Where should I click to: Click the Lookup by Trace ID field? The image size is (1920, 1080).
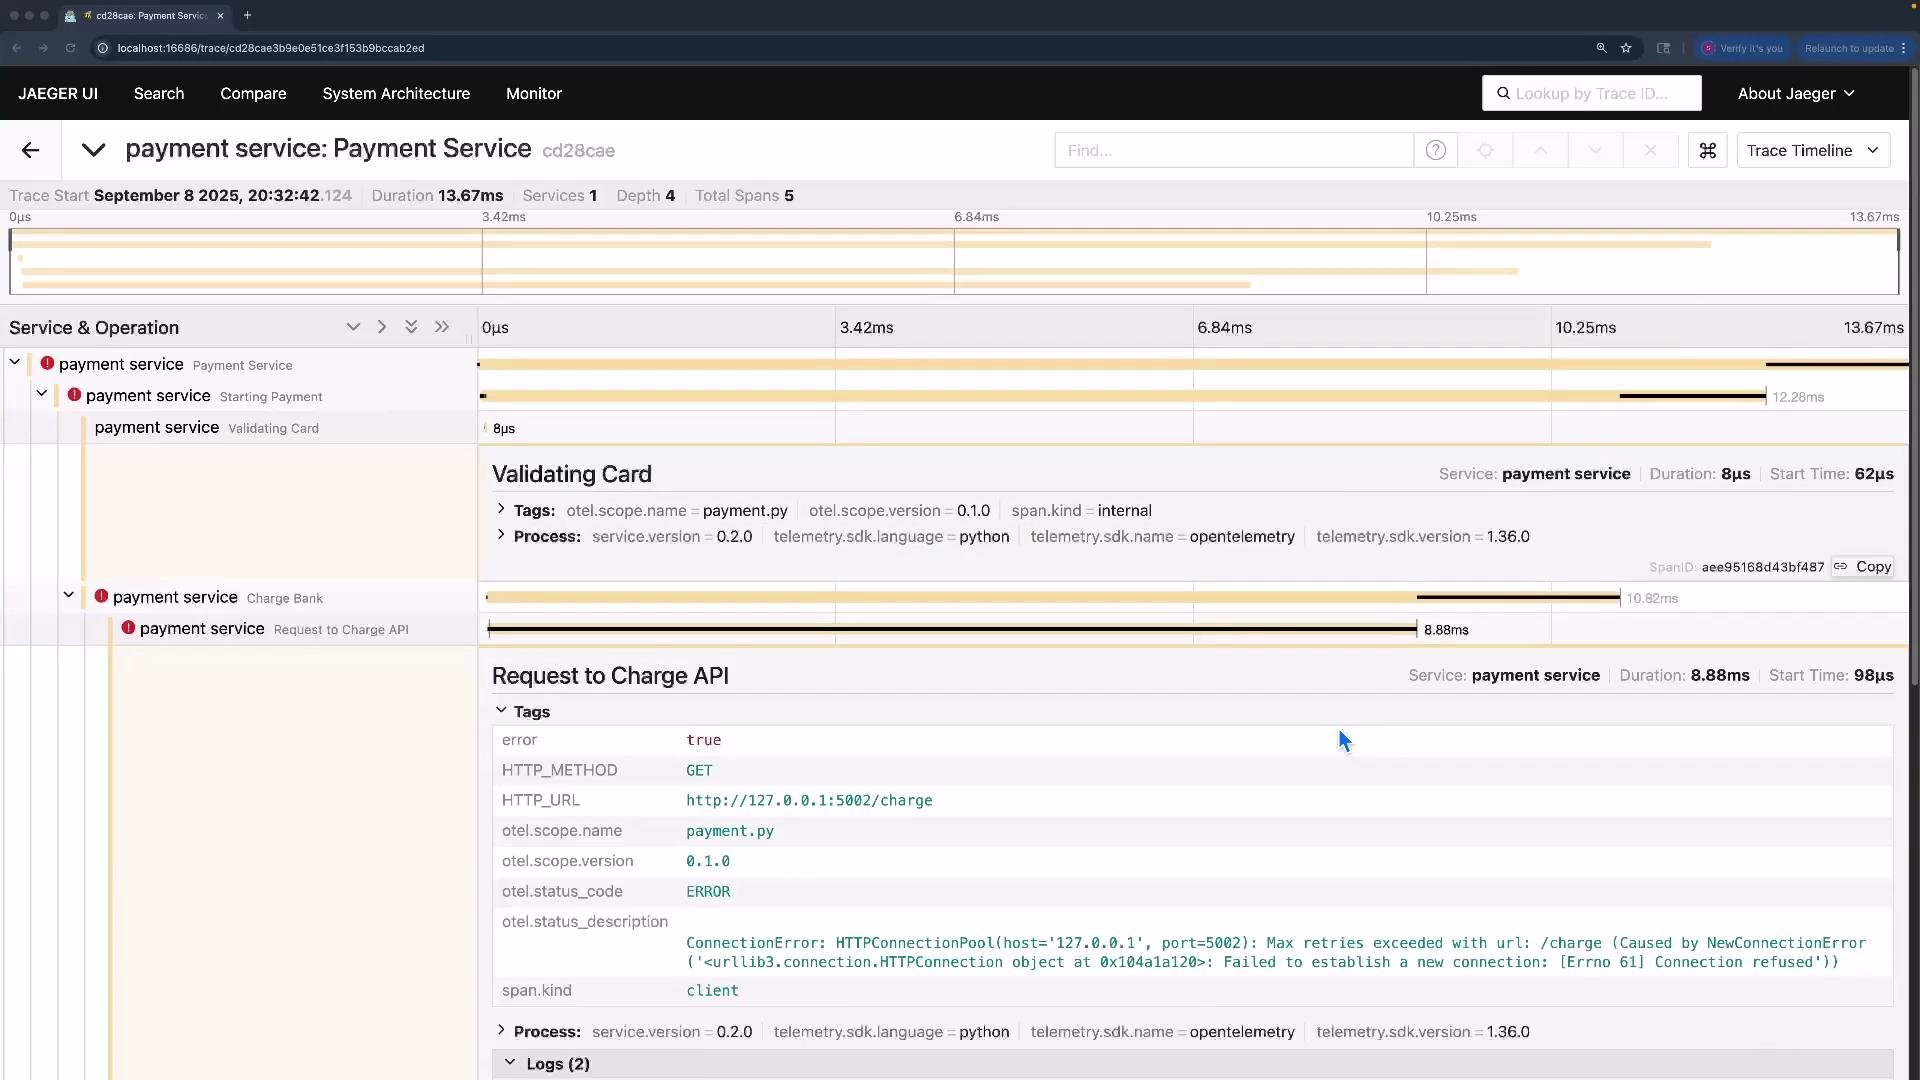(1591, 93)
